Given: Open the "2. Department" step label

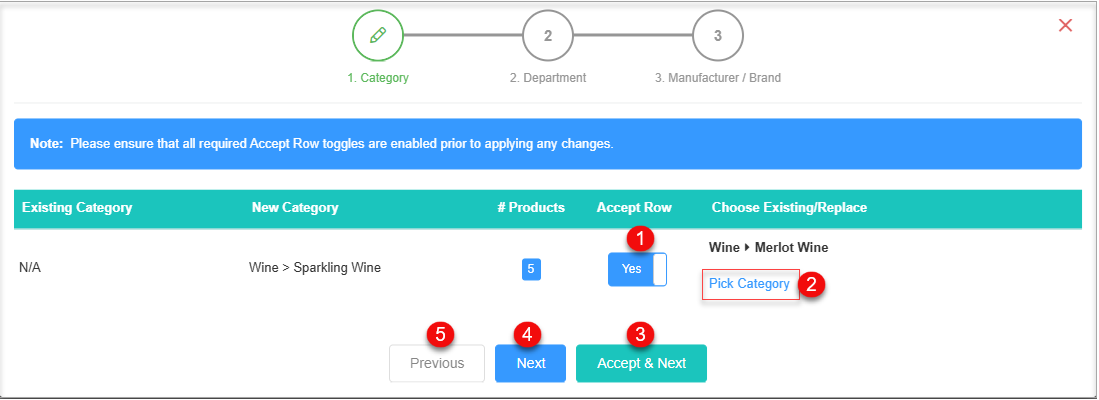Looking at the screenshot, I should tap(548, 78).
